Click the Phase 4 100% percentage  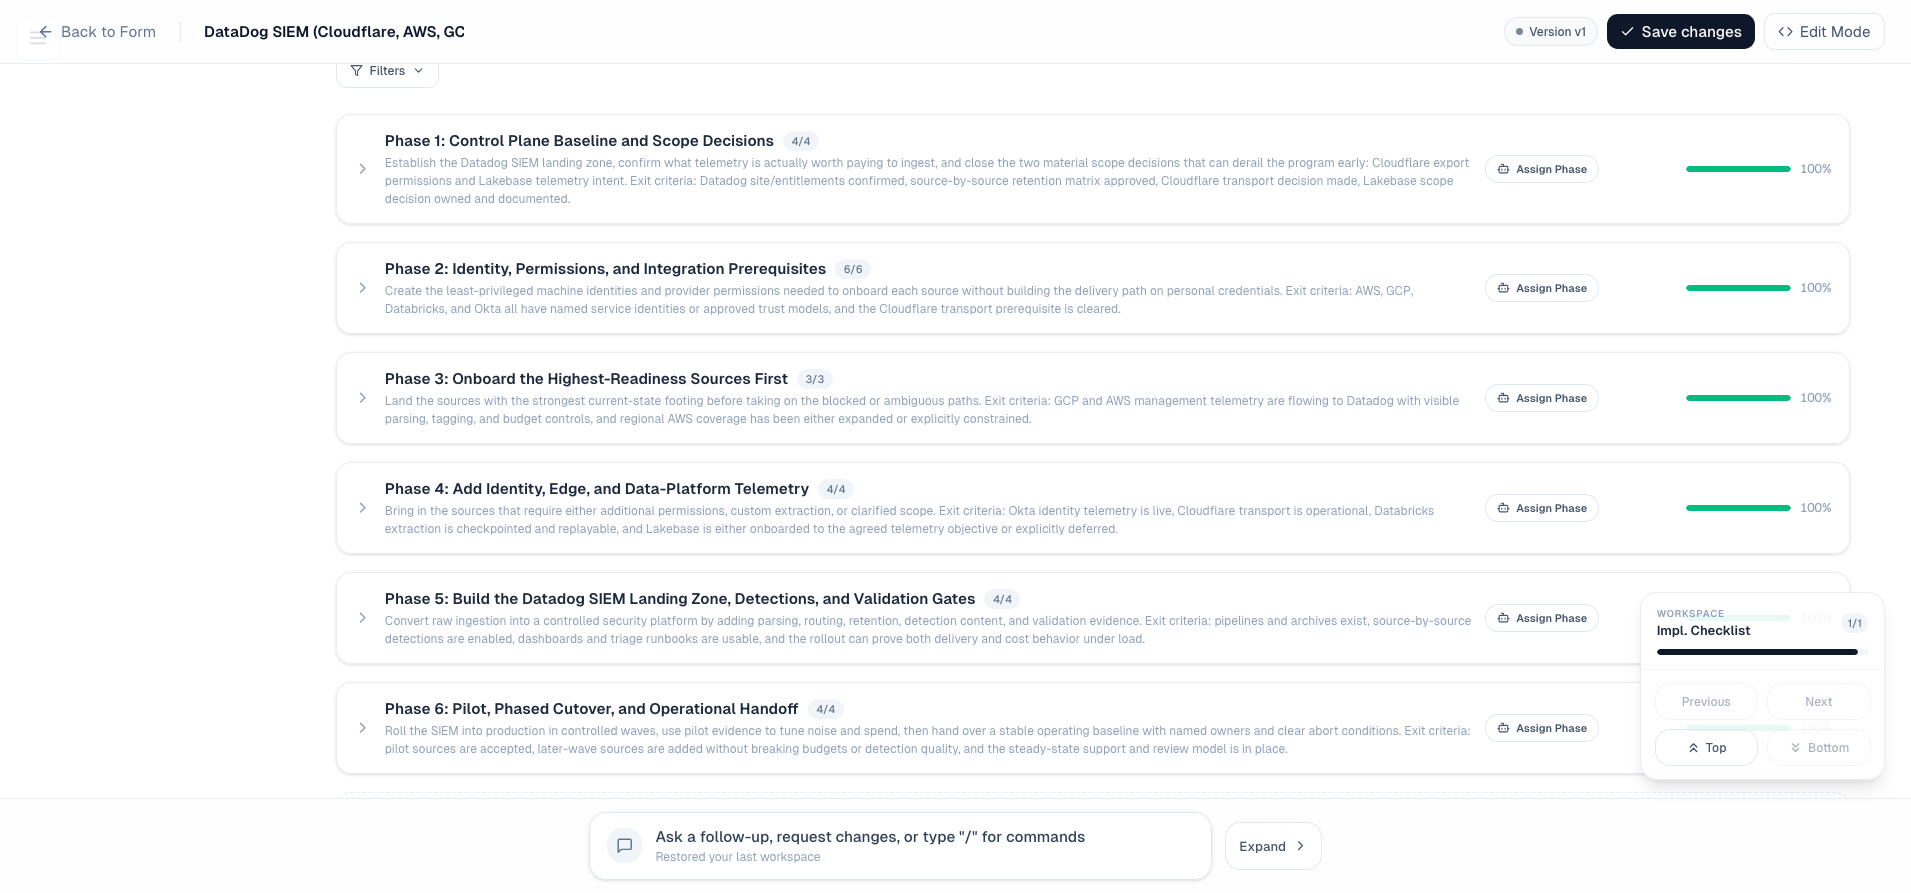pyautogui.click(x=1816, y=508)
